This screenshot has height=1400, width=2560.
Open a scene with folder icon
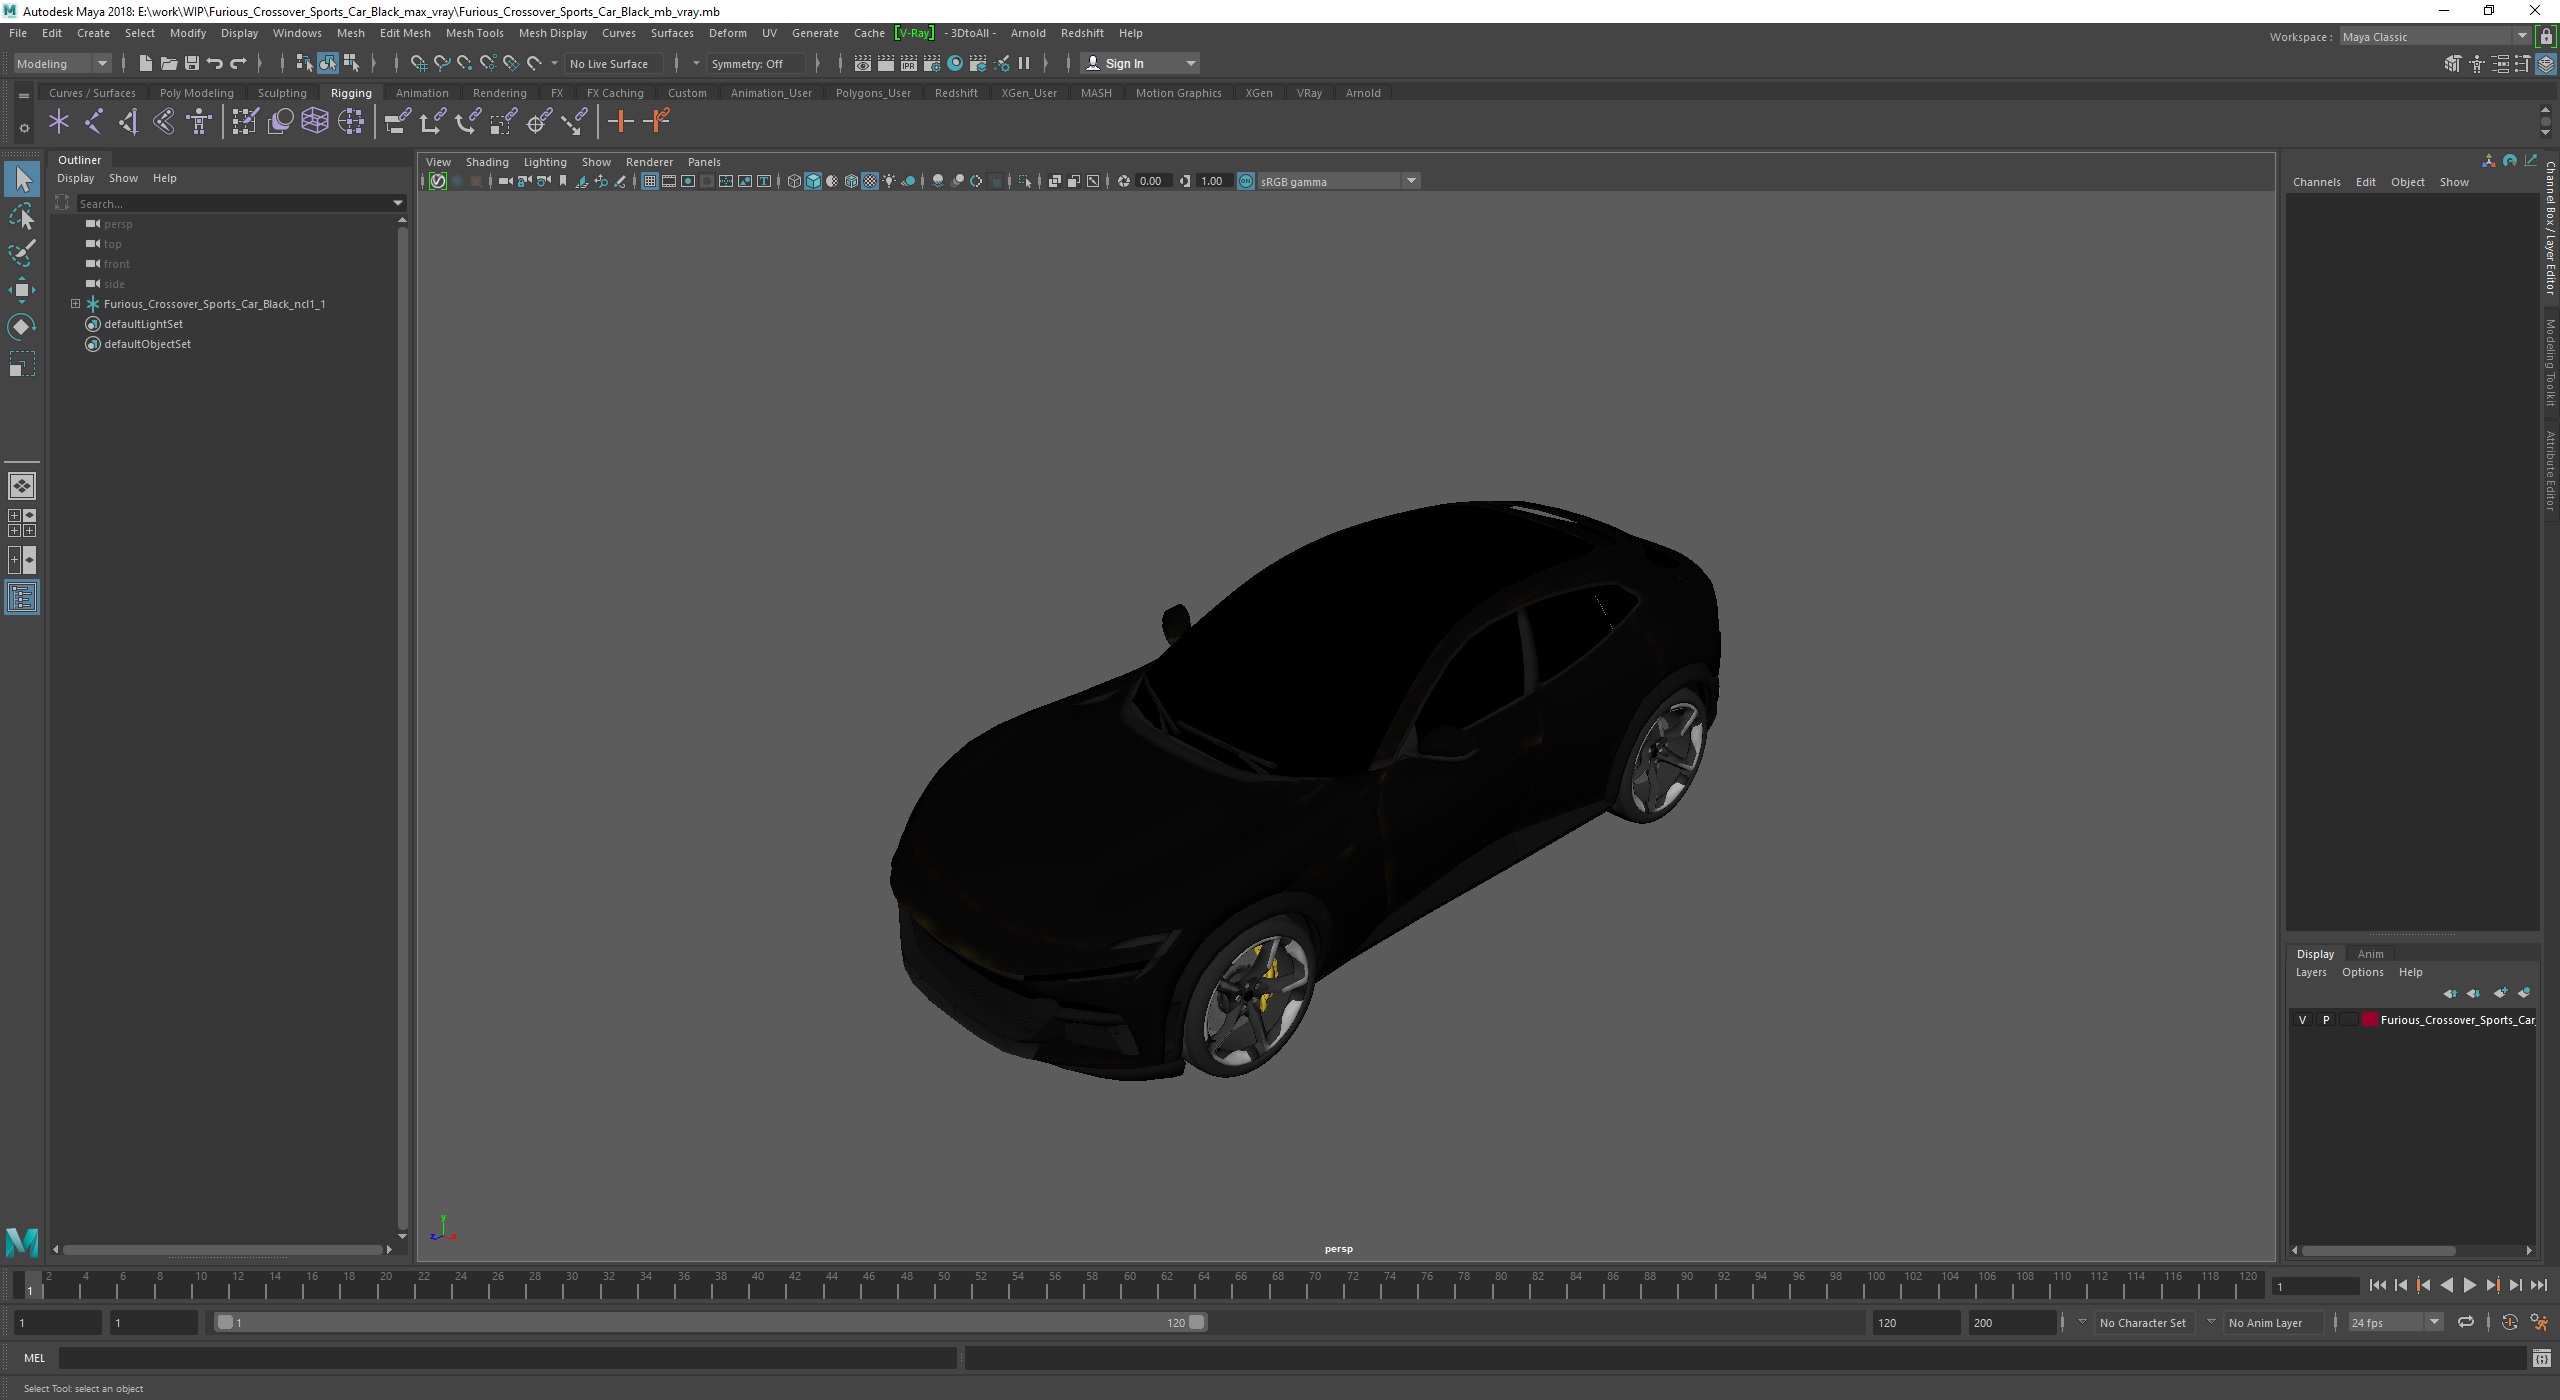tap(168, 63)
